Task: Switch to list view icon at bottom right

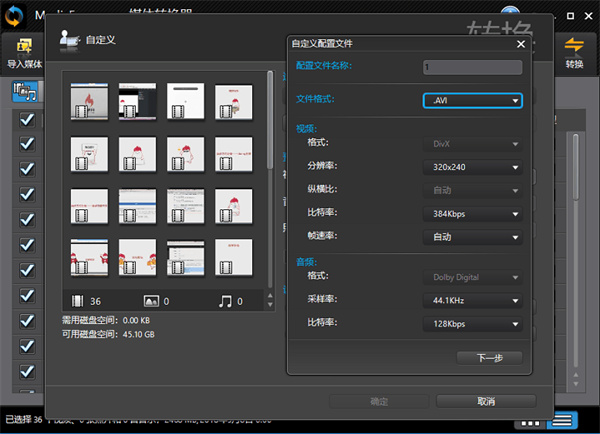Action: click(566, 419)
